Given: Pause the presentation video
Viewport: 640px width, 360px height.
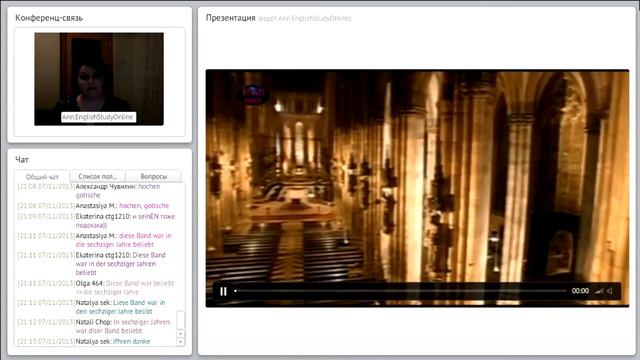Looking at the screenshot, I should click(x=223, y=291).
